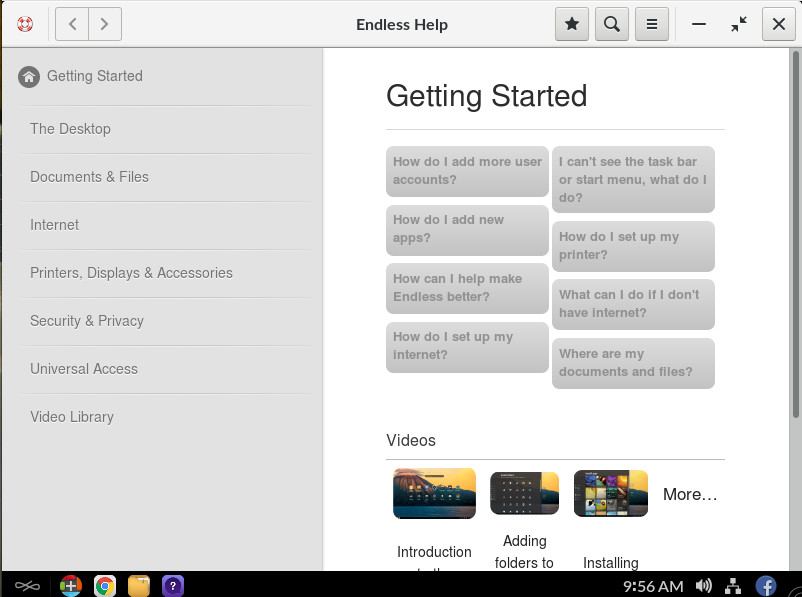Click the Facebook icon in taskbar
The width and height of the screenshot is (802, 597).
click(x=766, y=586)
